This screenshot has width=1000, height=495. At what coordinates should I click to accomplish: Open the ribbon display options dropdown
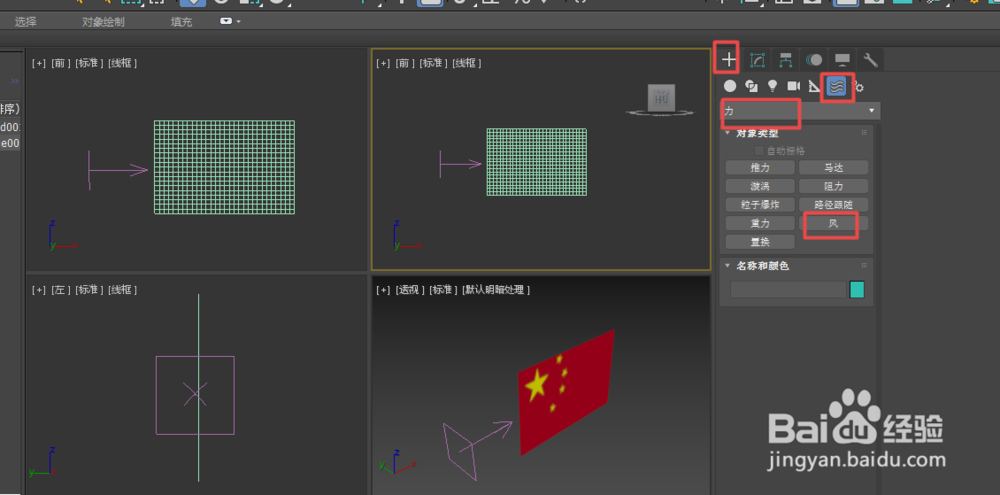pos(230,21)
